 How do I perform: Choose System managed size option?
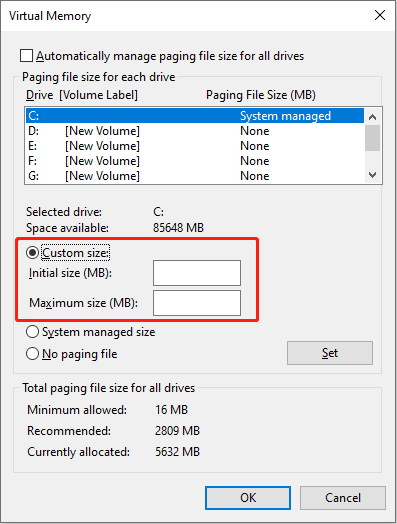[x=32, y=332]
